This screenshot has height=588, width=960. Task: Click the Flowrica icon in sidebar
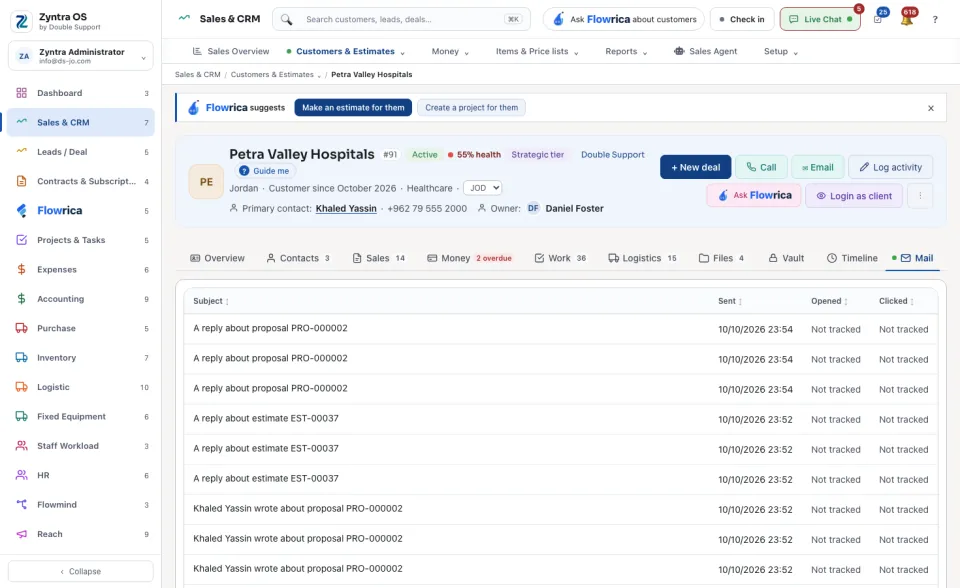[21, 211]
